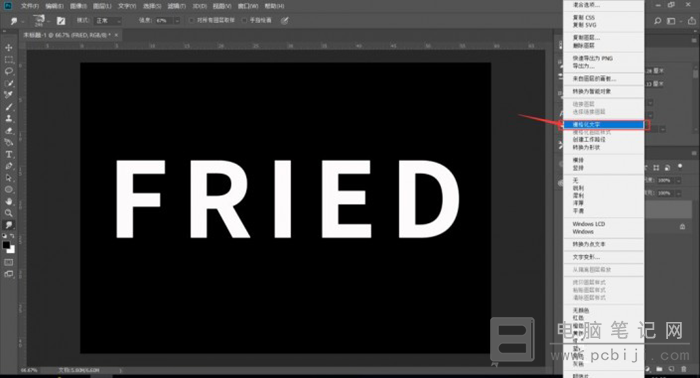Choose 栅格化文字 in context menu
The width and height of the screenshot is (700, 378).
tap(603, 125)
